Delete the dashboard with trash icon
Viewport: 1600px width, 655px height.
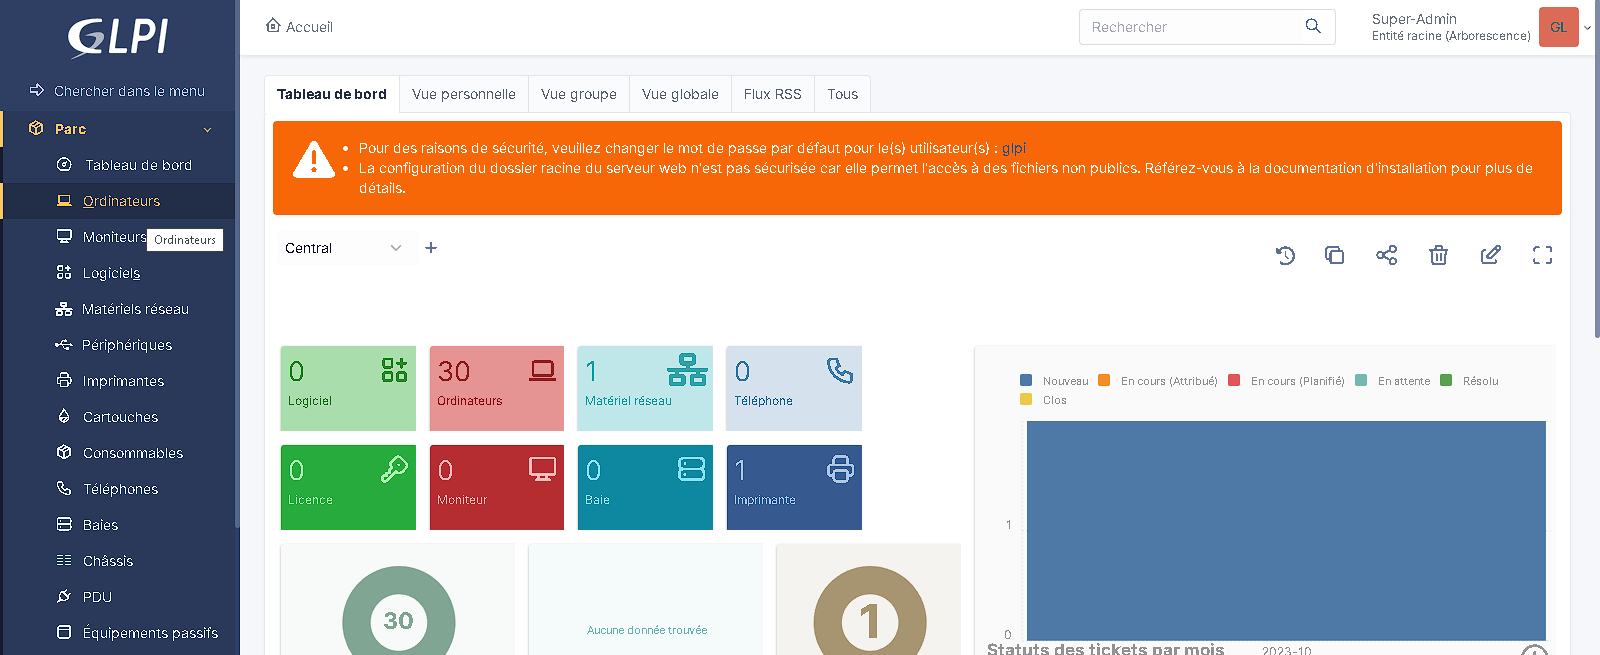(x=1438, y=255)
